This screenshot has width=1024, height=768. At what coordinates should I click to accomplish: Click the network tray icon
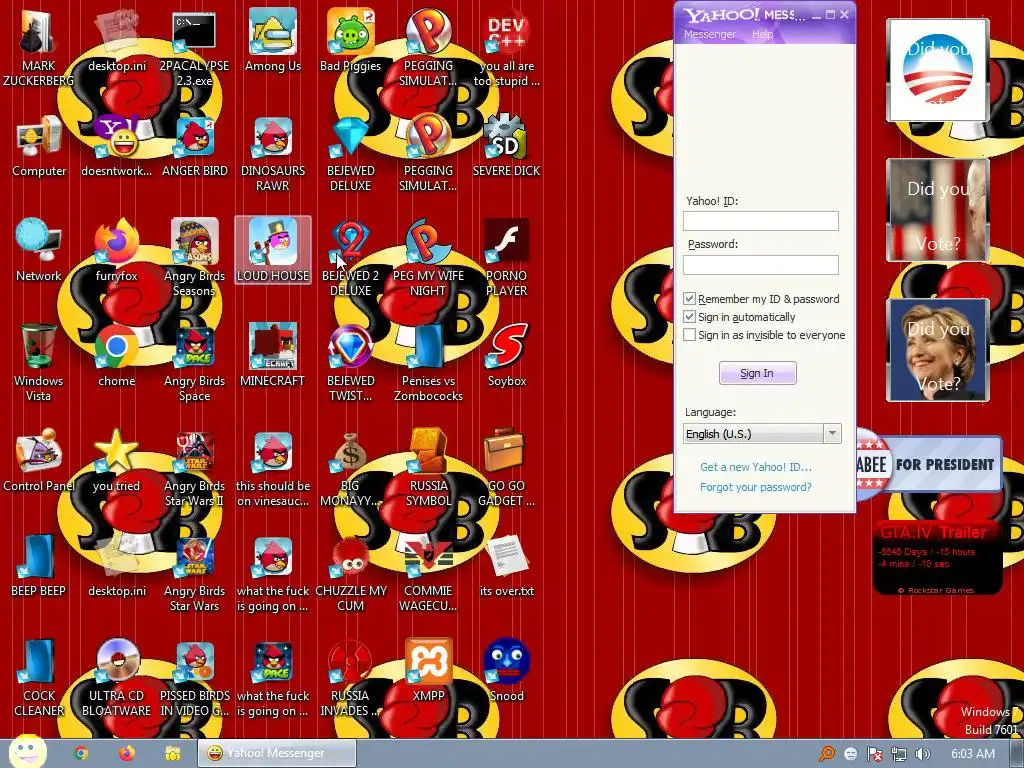coord(899,754)
